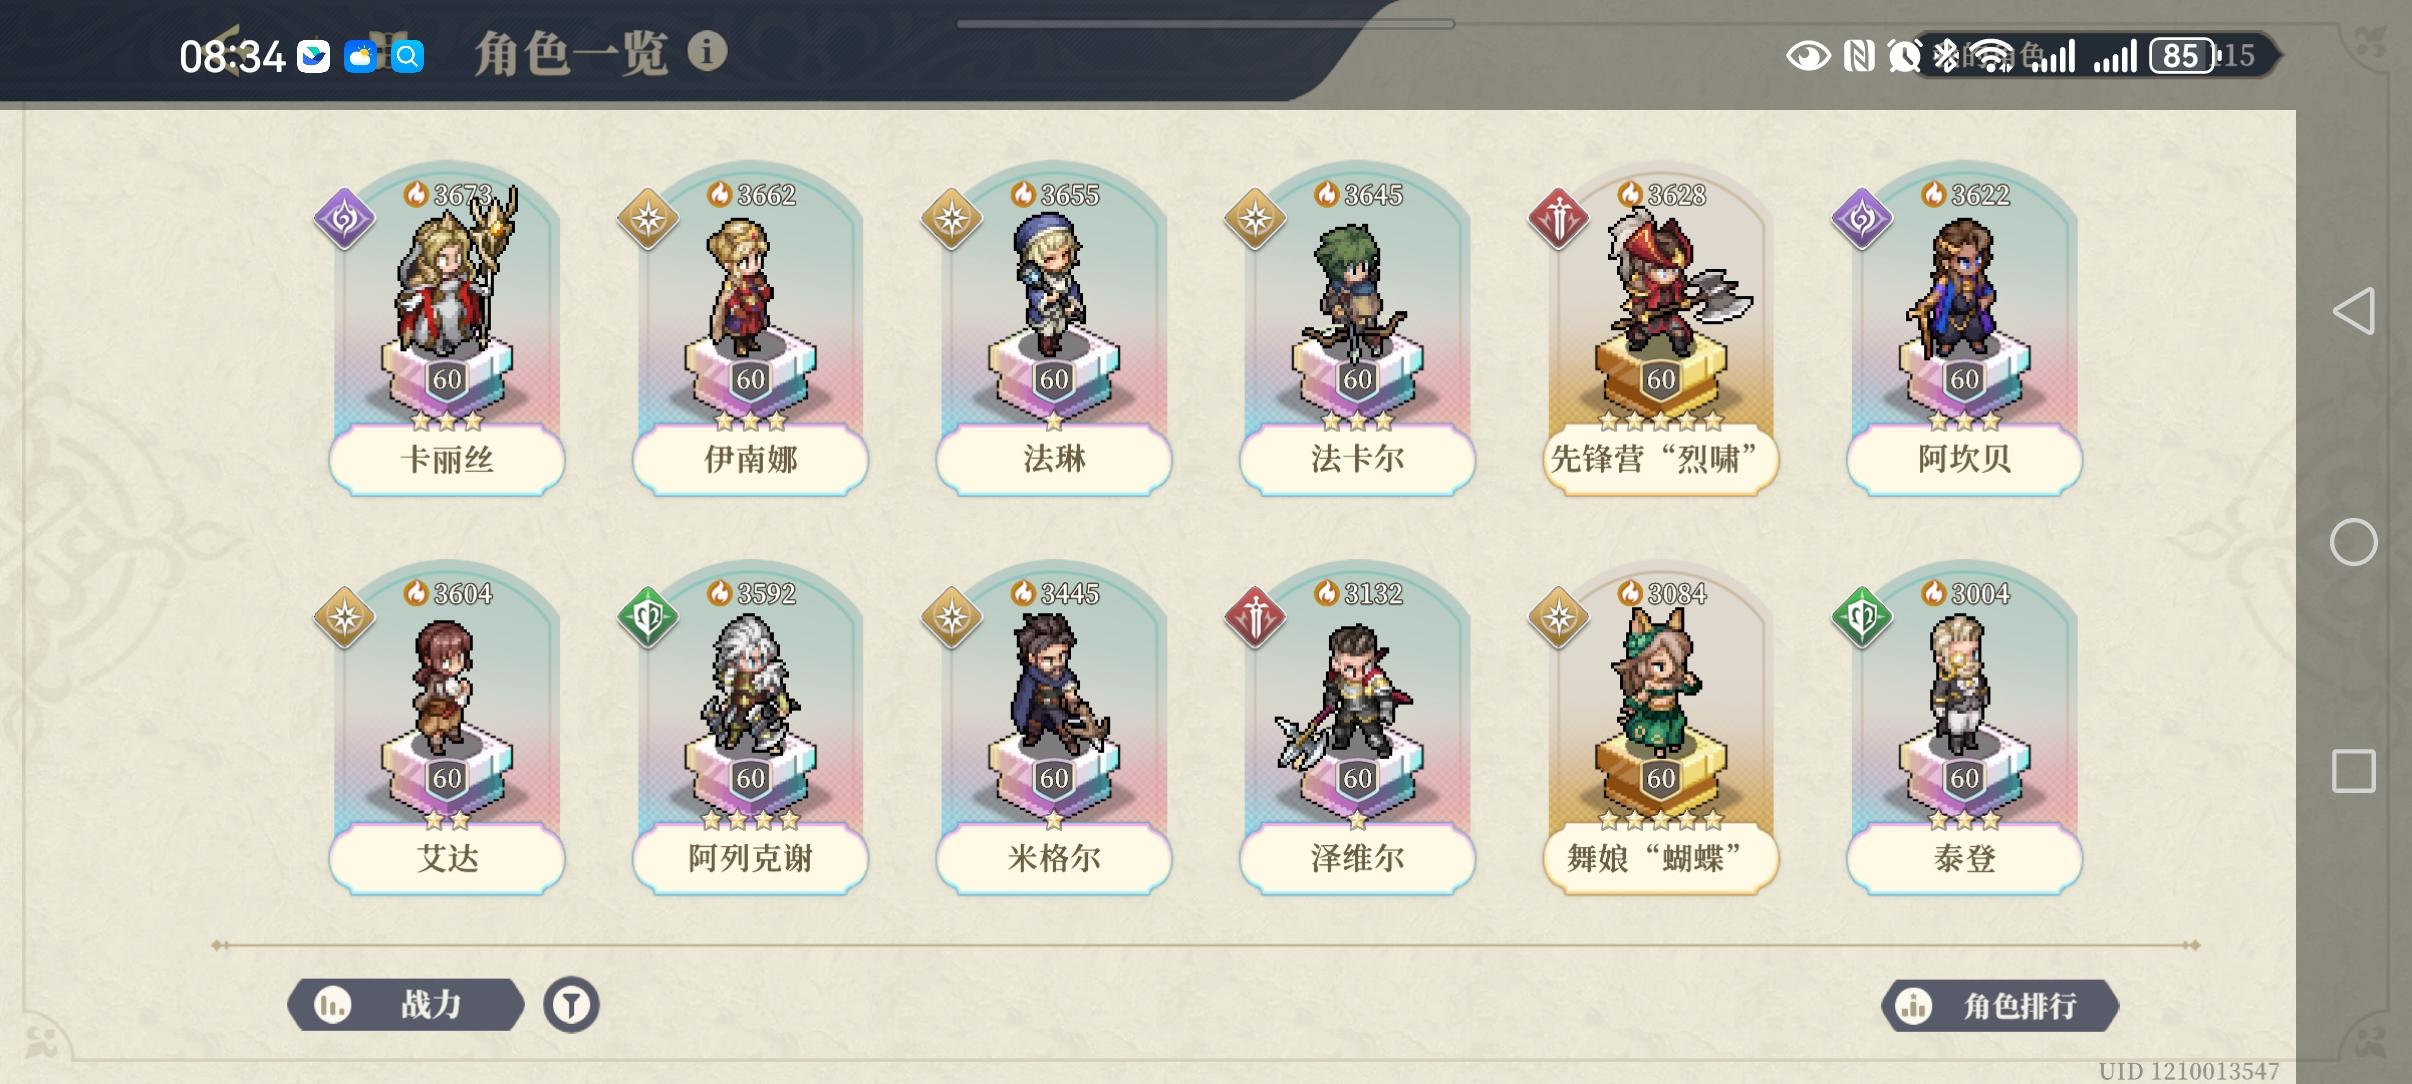
Task: Select the 泰登 character card
Action: point(1964,729)
